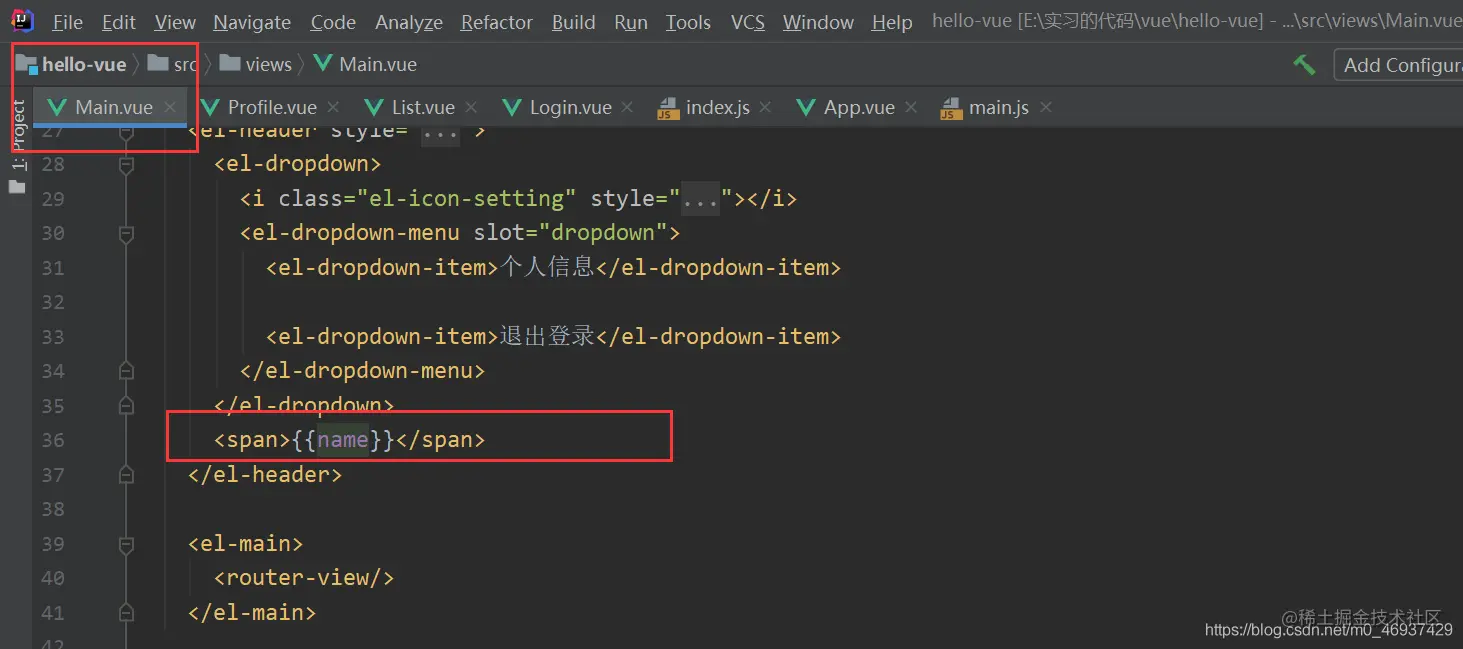
Task: Open the File menu
Action: 67,22
